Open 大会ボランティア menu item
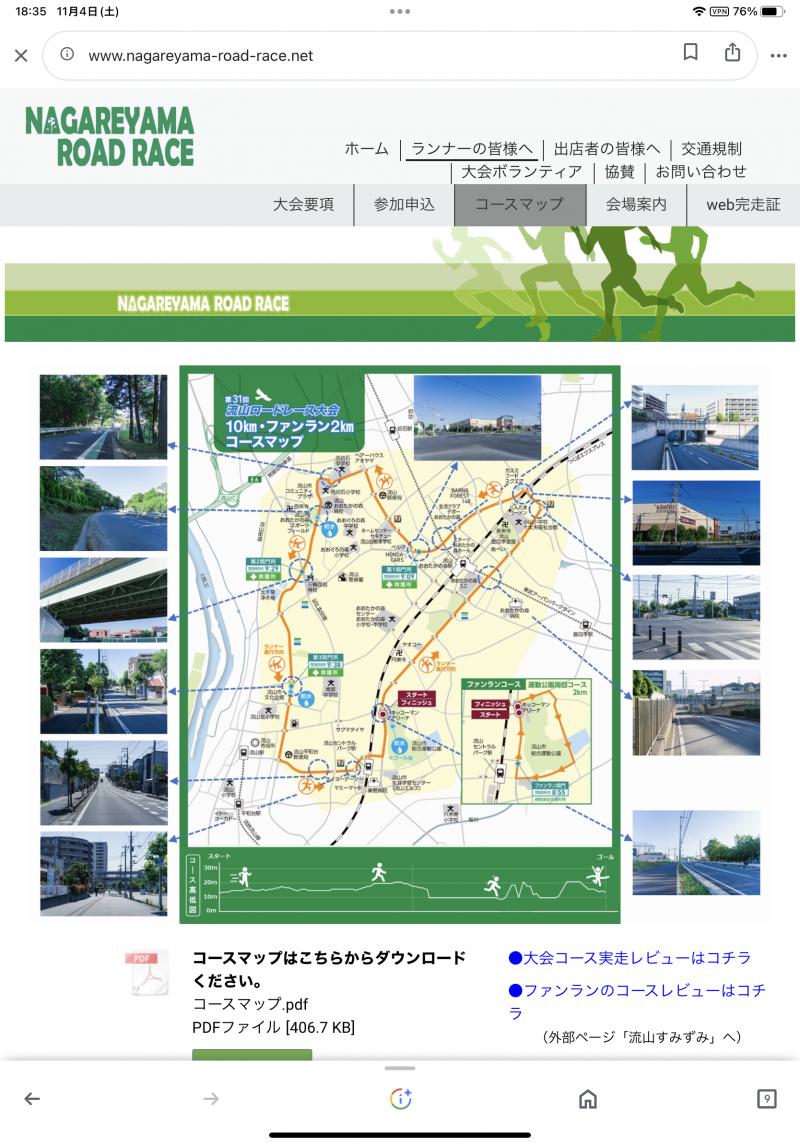Screen dimensions: 800x1145 pos(521,172)
